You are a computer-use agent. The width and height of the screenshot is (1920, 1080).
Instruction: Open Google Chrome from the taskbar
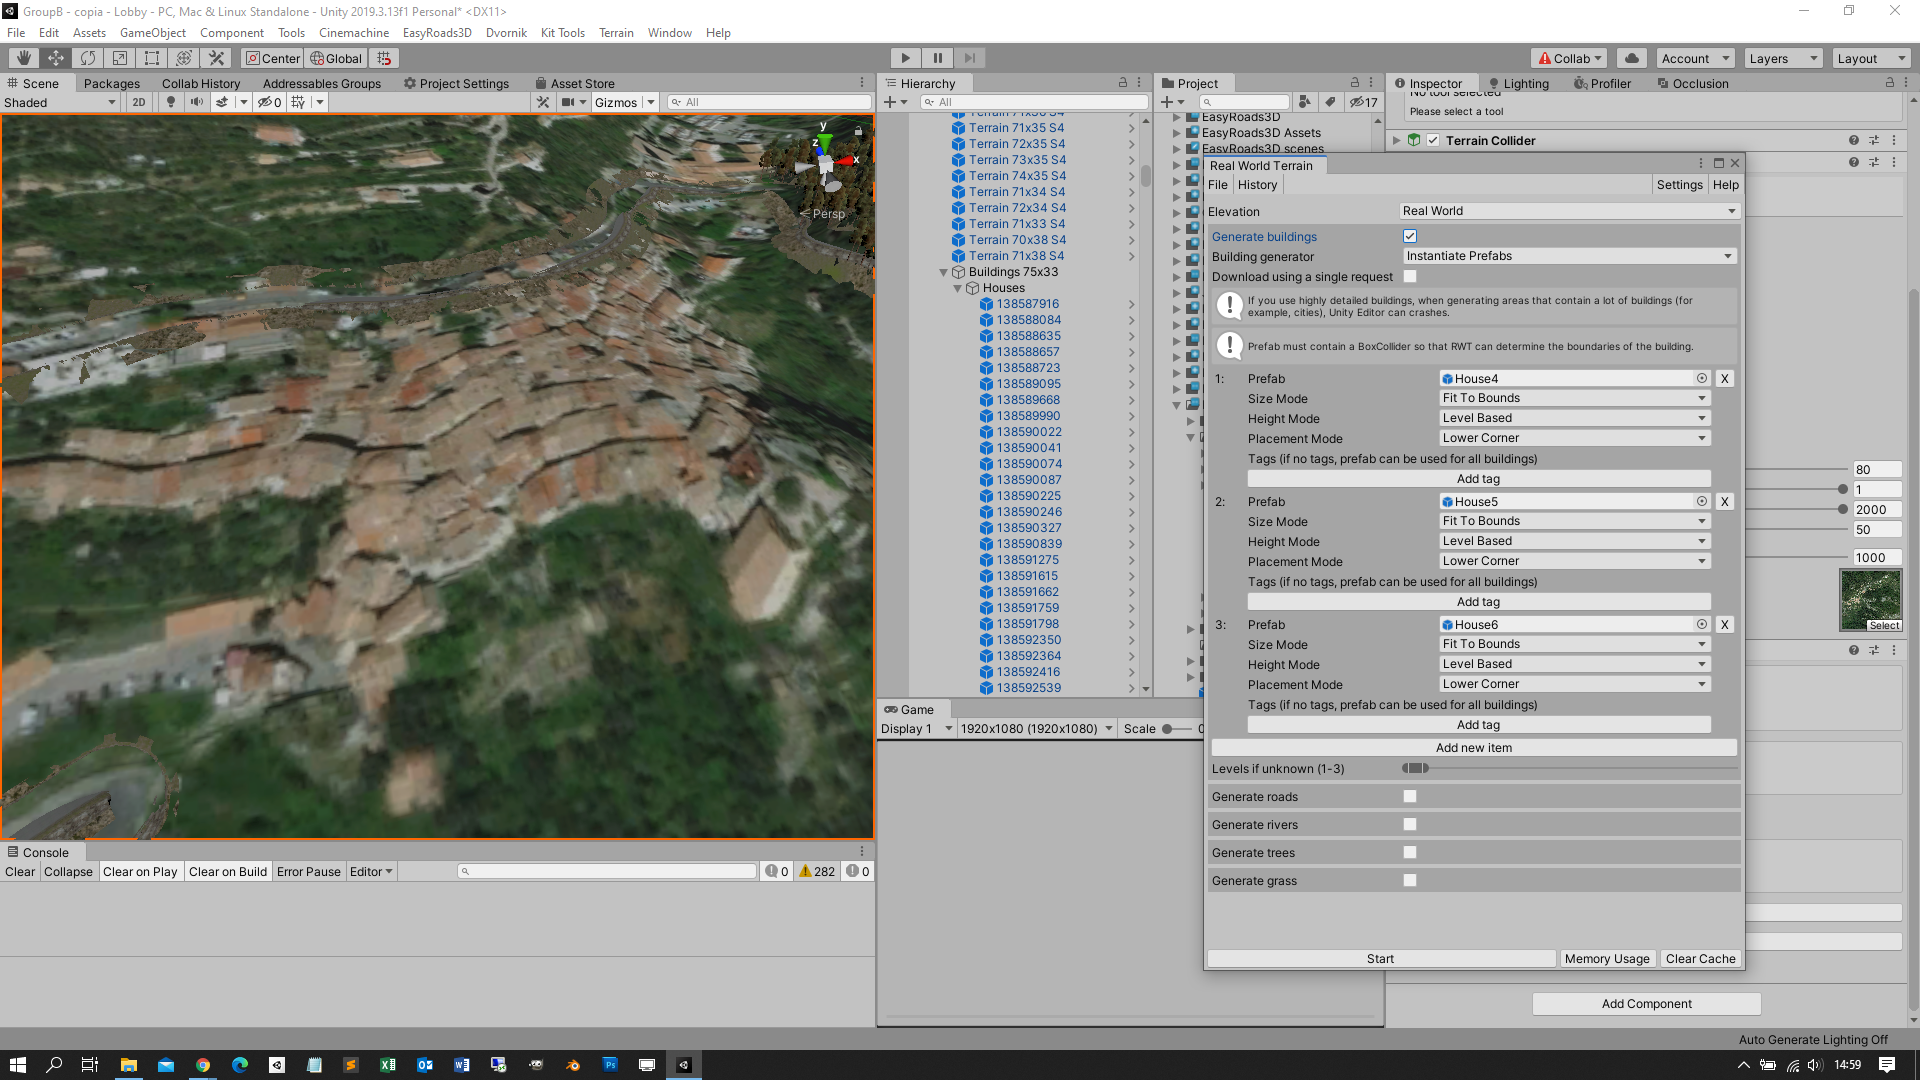203,1065
